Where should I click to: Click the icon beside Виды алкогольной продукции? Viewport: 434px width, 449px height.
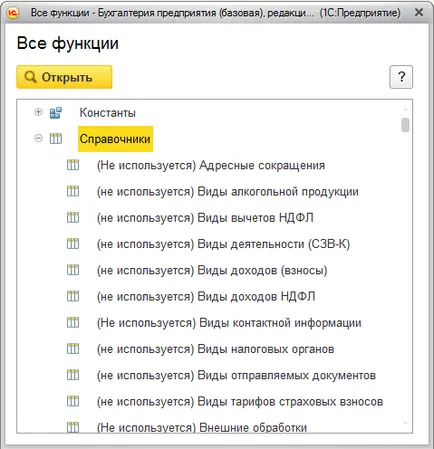73,191
